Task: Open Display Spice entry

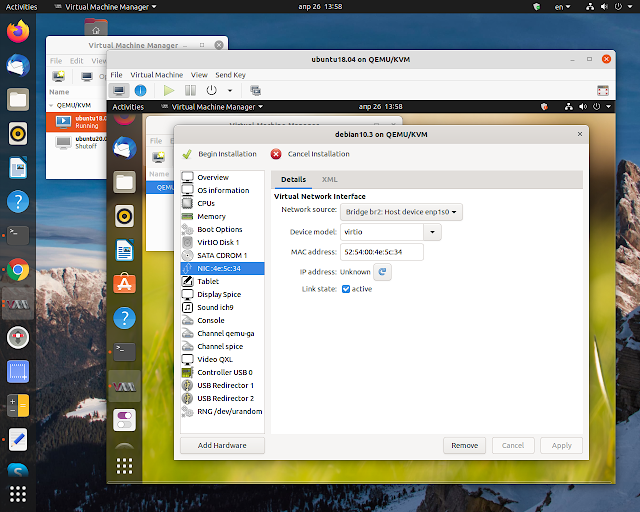Action: (222, 294)
